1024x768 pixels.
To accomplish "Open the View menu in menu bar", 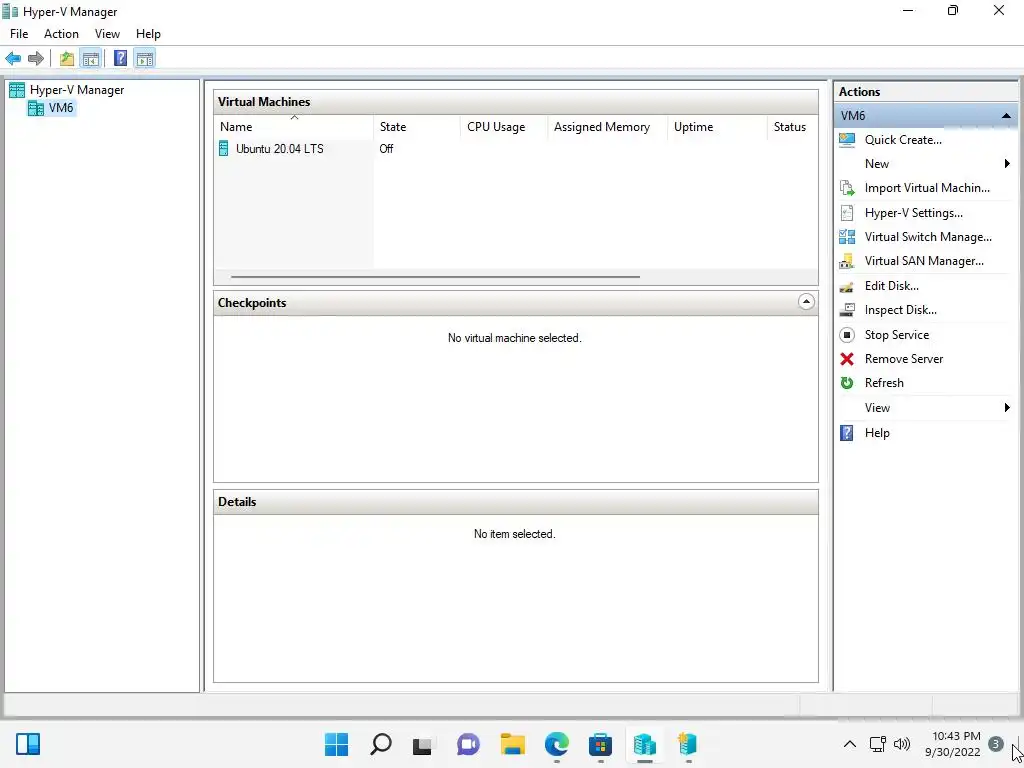I will (x=107, y=34).
